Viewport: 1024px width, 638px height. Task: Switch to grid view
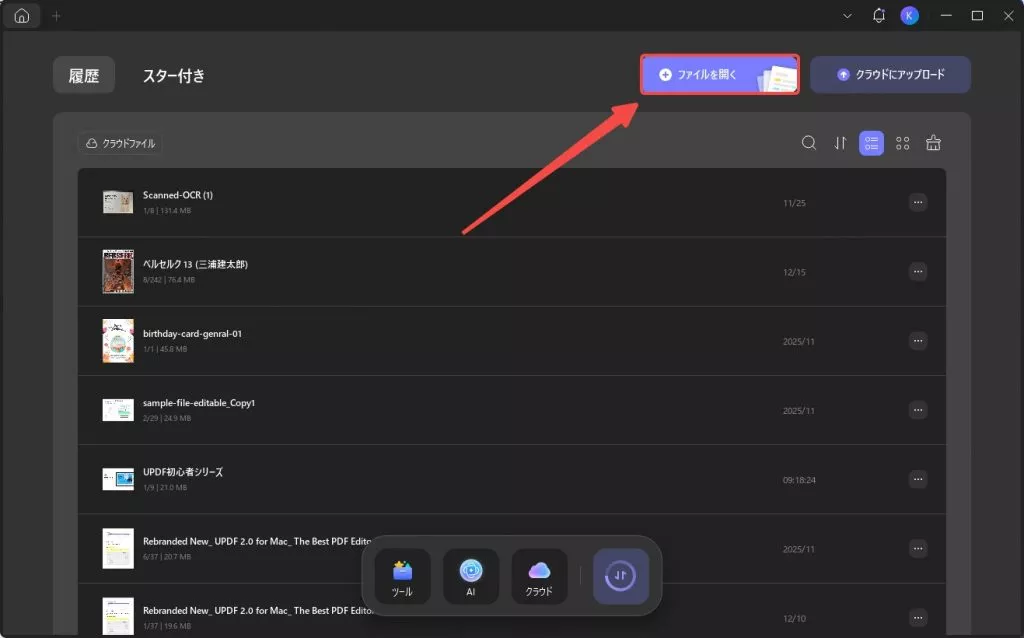[903, 143]
